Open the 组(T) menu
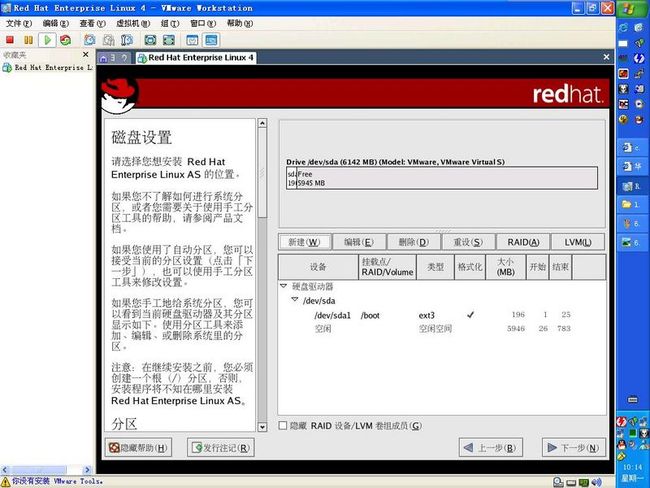Viewport: 650px width, 488px height. tap(170, 23)
